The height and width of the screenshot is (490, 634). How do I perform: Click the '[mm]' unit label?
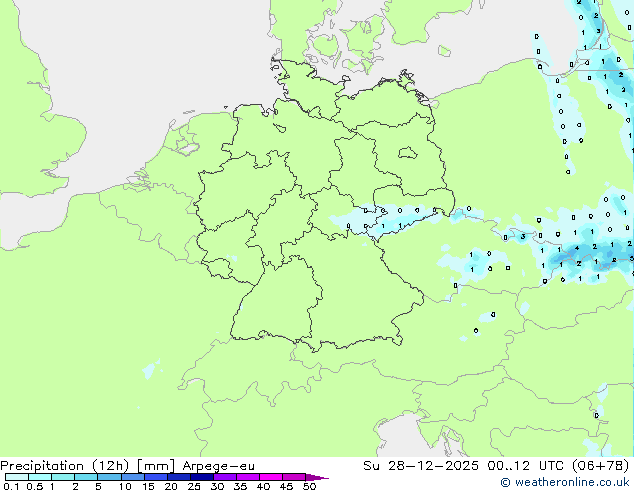click(156, 466)
